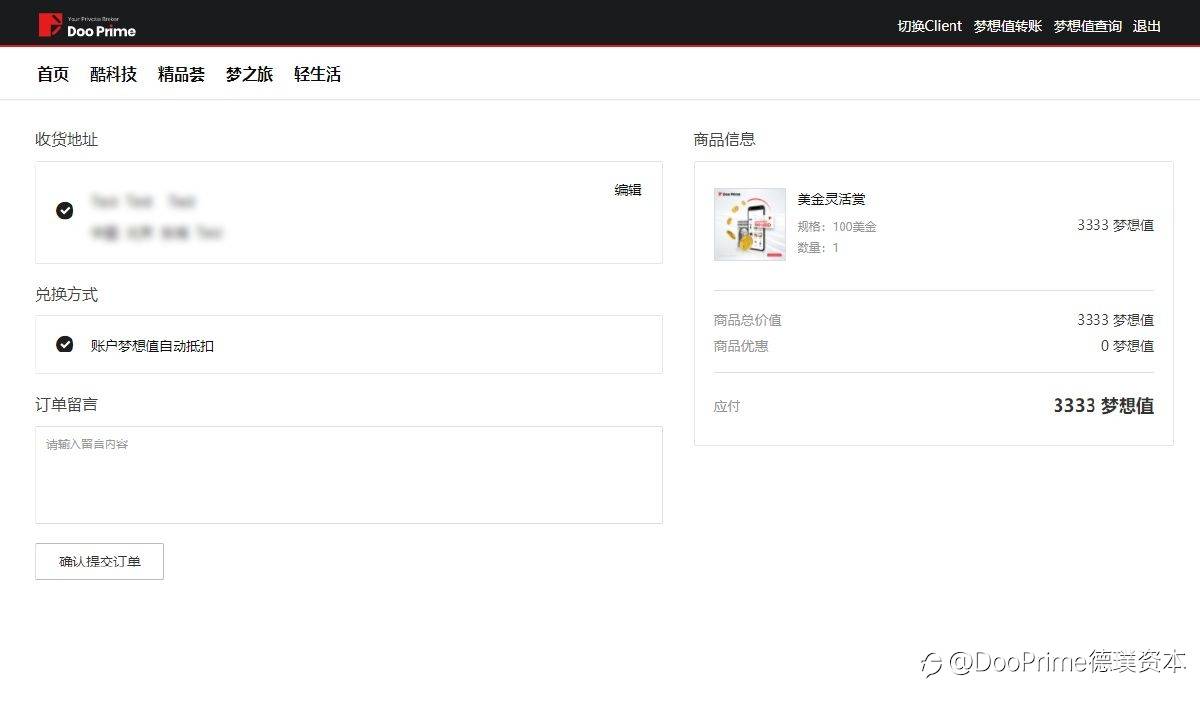Log out using the 退出 link
This screenshot has width=1200, height=706.
(x=1146, y=26)
